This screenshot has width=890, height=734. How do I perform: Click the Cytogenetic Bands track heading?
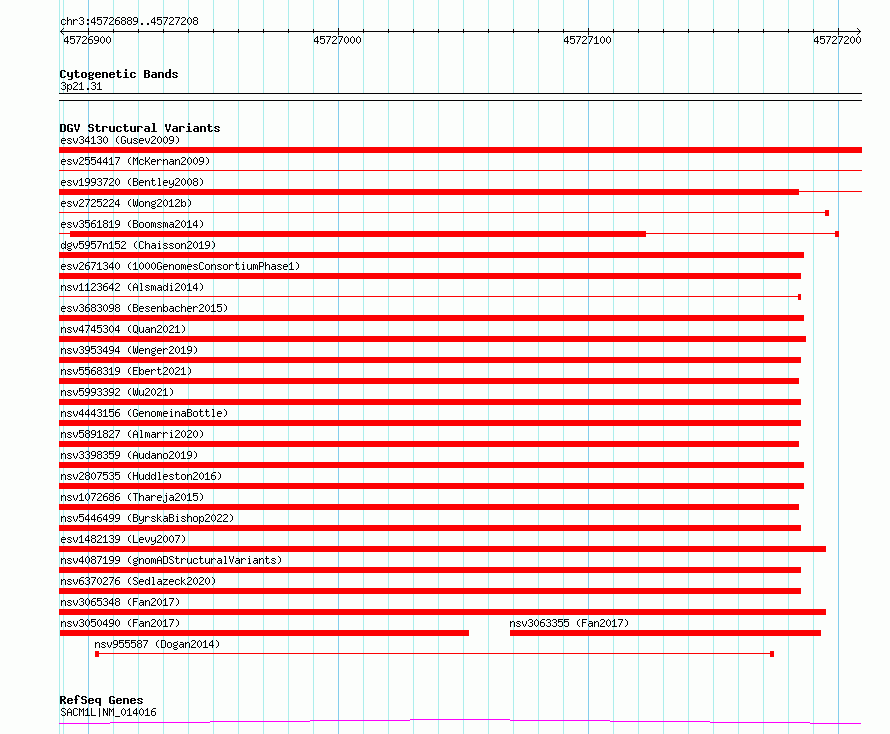(x=119, y=74)
